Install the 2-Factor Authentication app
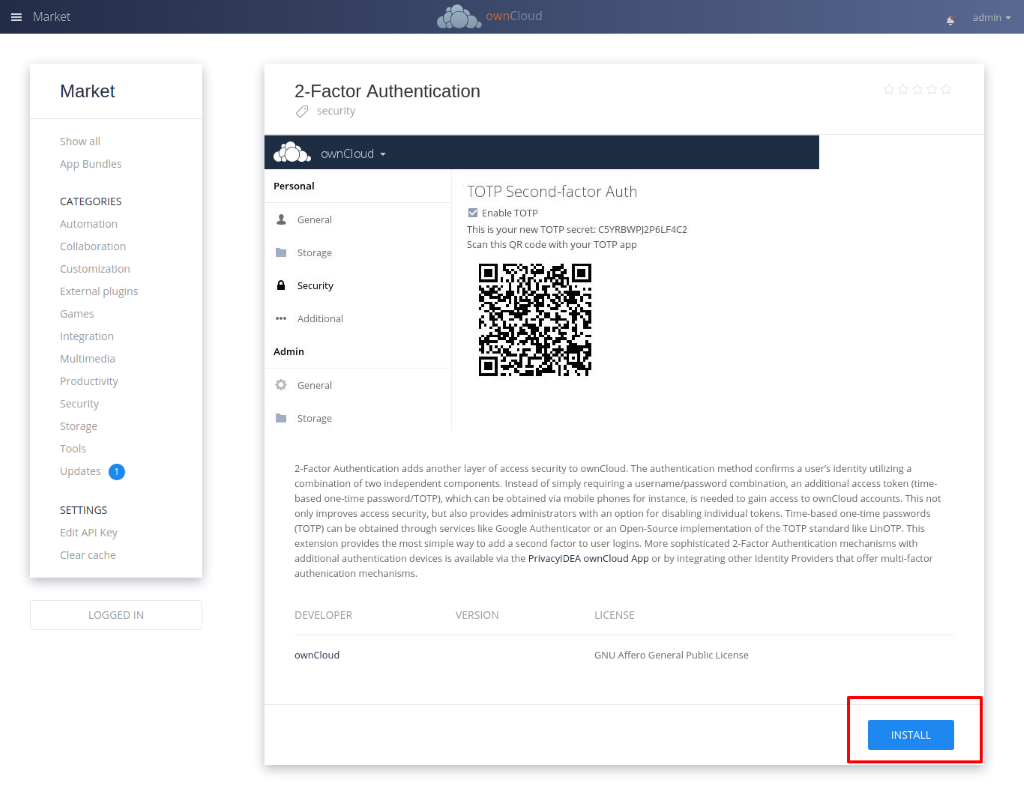Viewport: 1024px width, 795px height. click(910, 735)
